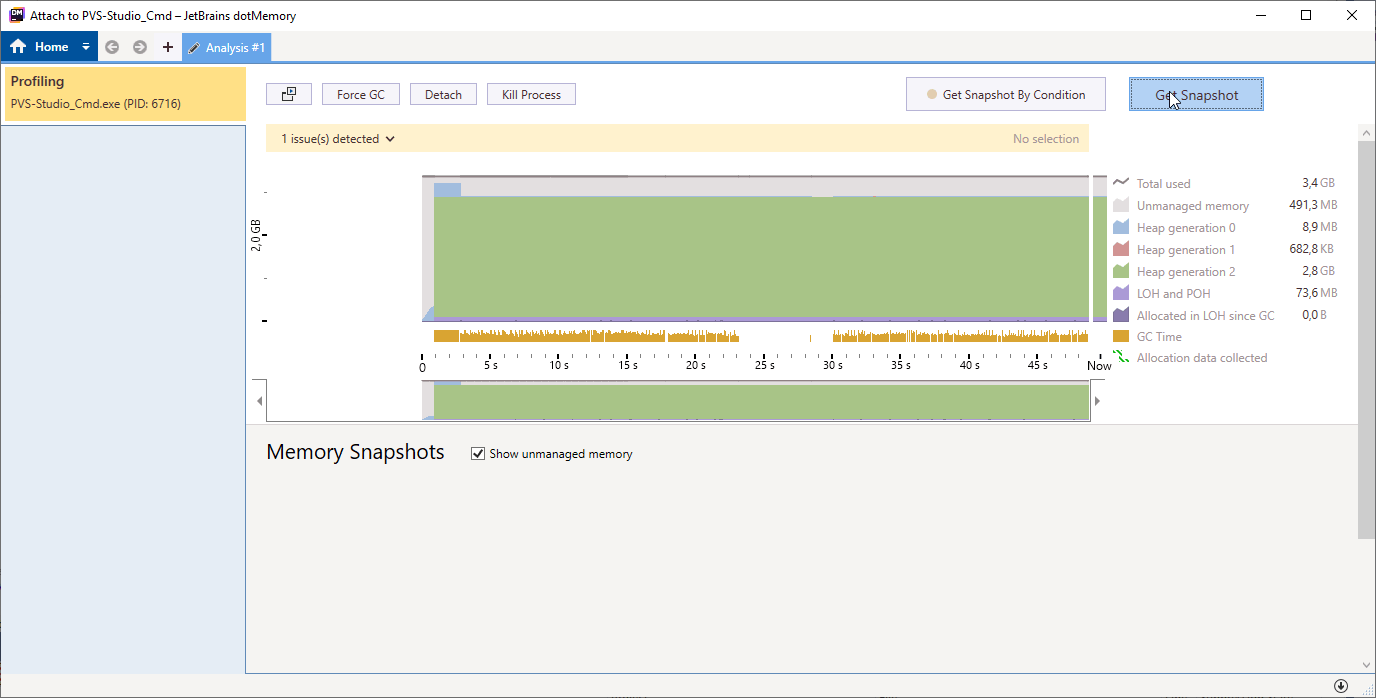Toggle Allocated in LOH since GC icon
1376x698 pixels.
tap(1121, 315)
